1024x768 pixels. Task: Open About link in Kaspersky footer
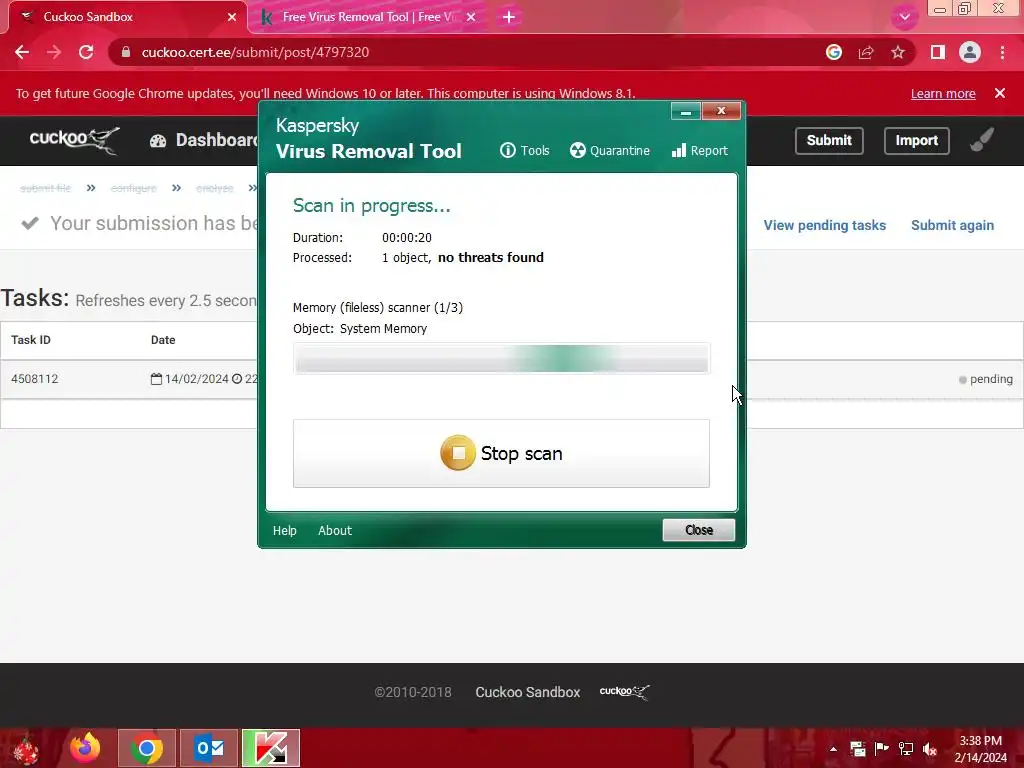[334, 530]
